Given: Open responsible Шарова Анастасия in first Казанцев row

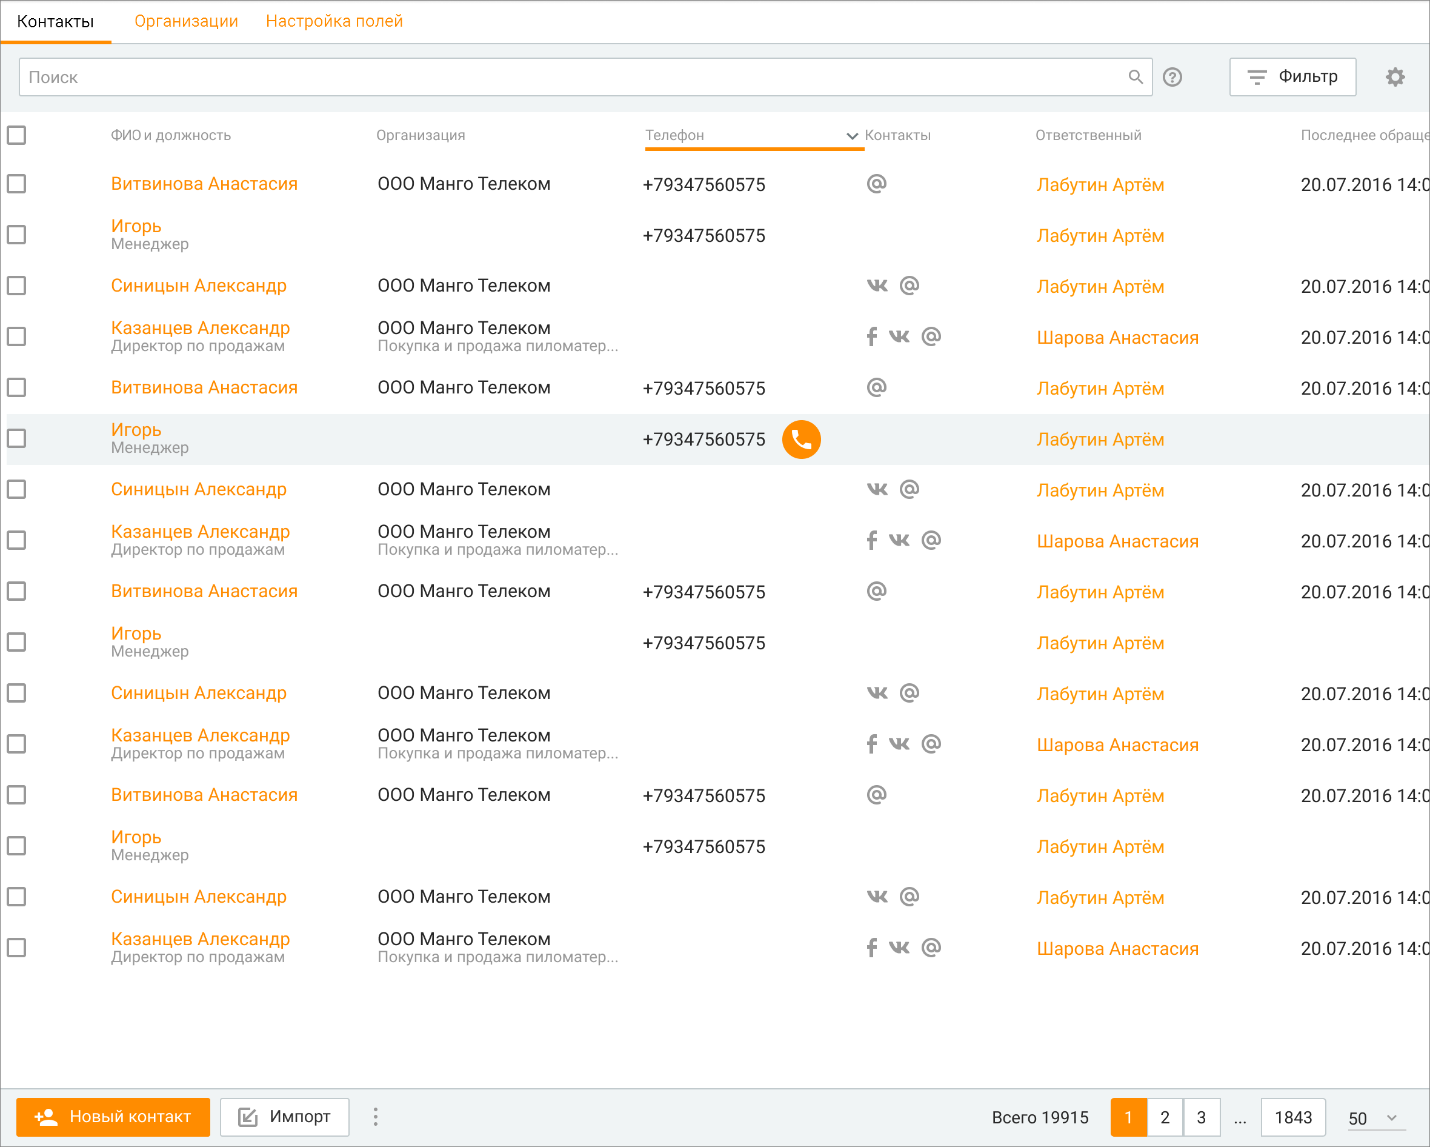Looking at the screenshot, I should pyautogui.click(x=1117, y=338).
